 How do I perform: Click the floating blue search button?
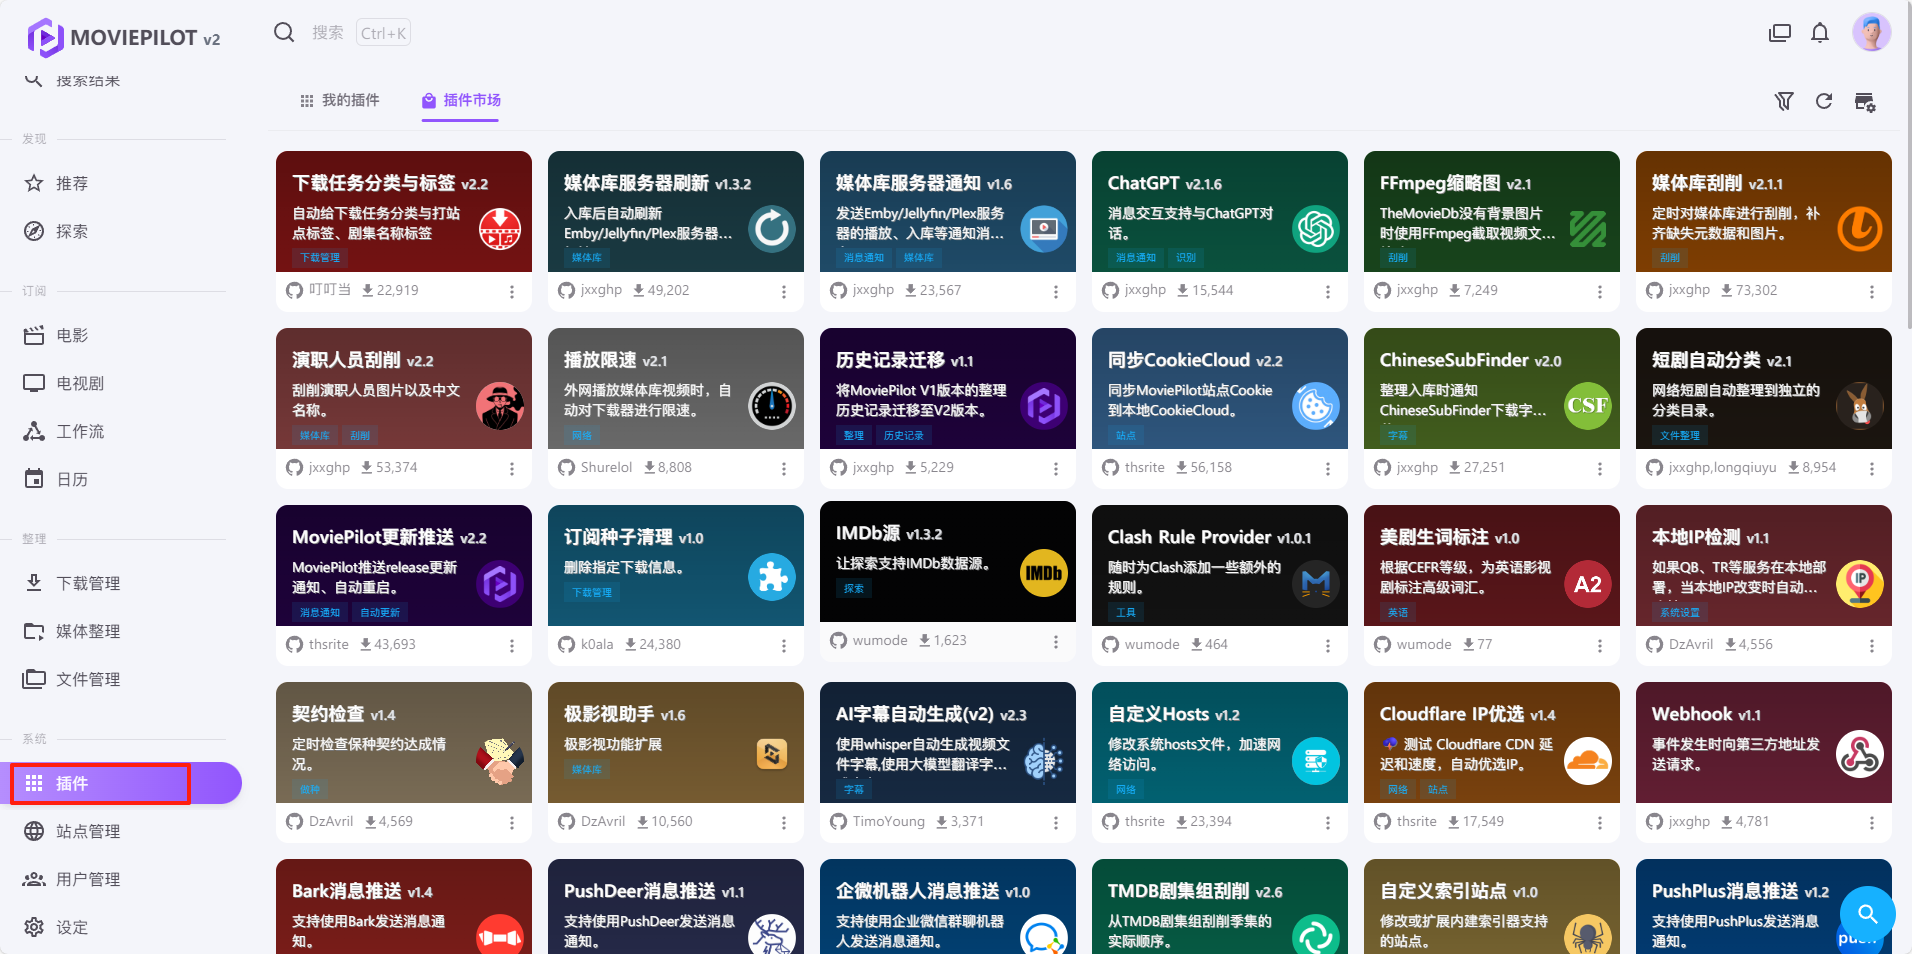[x=1867, y=913]
